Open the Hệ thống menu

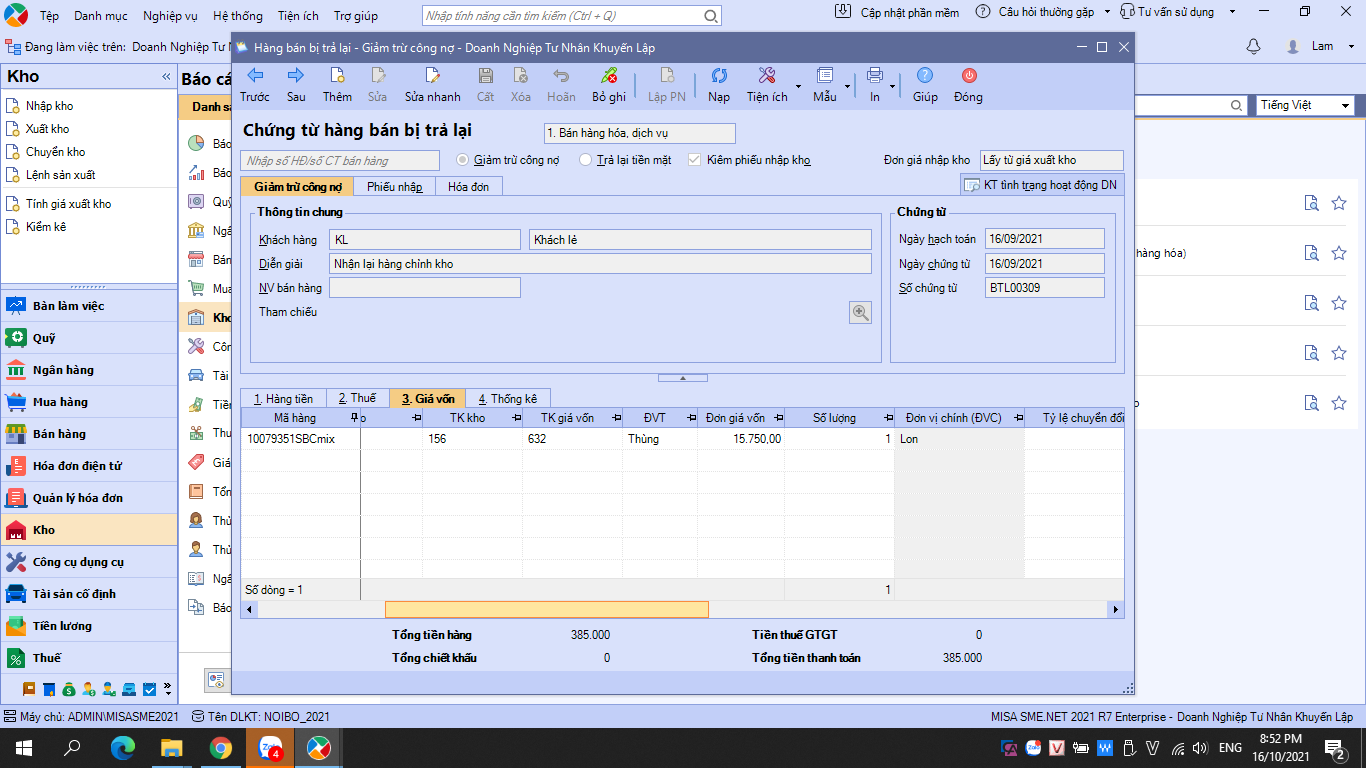(x=237, y=15)
